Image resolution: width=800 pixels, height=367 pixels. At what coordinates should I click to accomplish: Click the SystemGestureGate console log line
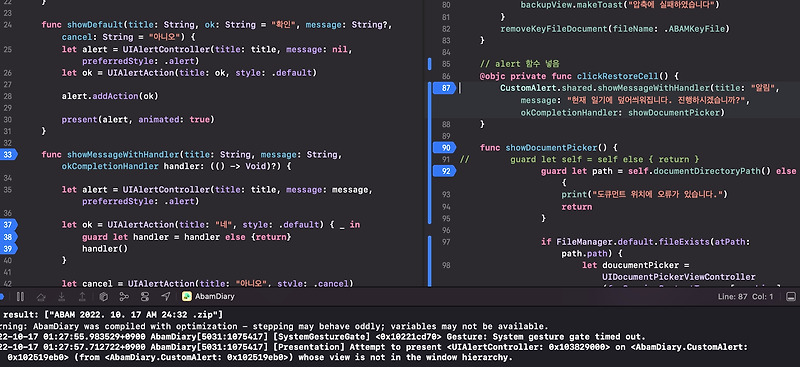pyautogui.click(x=322, y=337)
